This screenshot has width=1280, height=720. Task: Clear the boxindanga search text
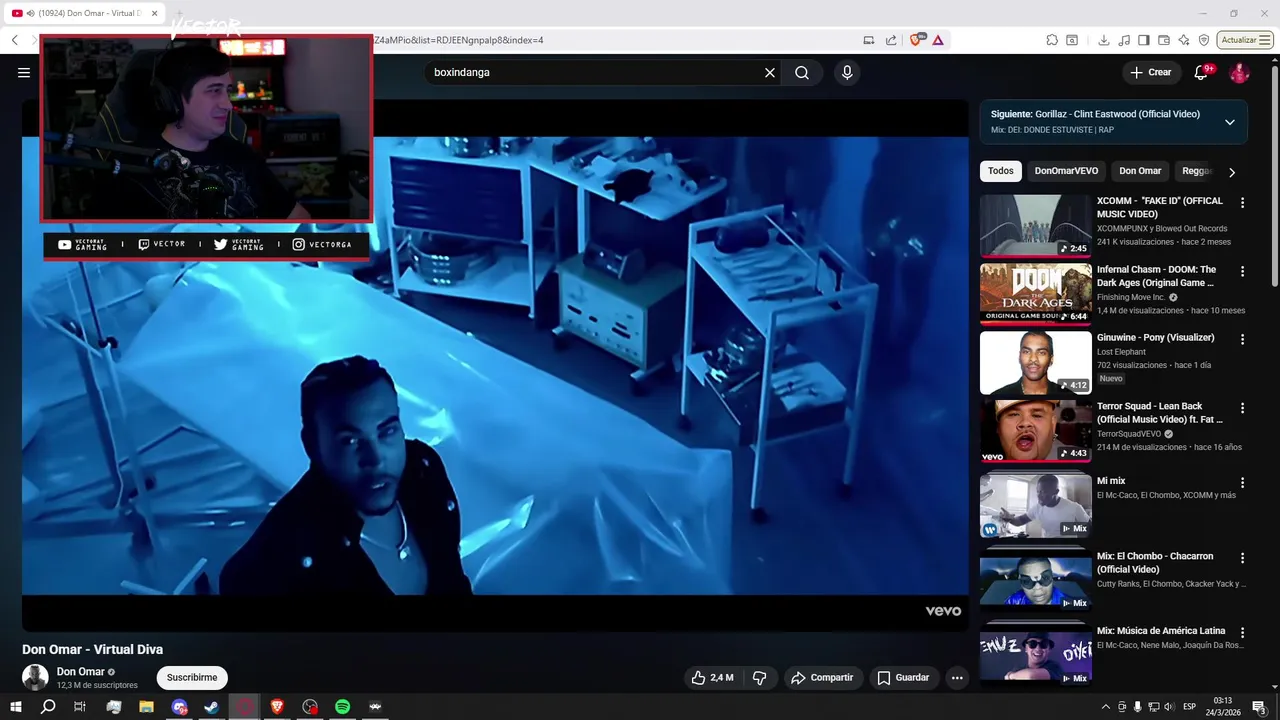coord(770,72)
